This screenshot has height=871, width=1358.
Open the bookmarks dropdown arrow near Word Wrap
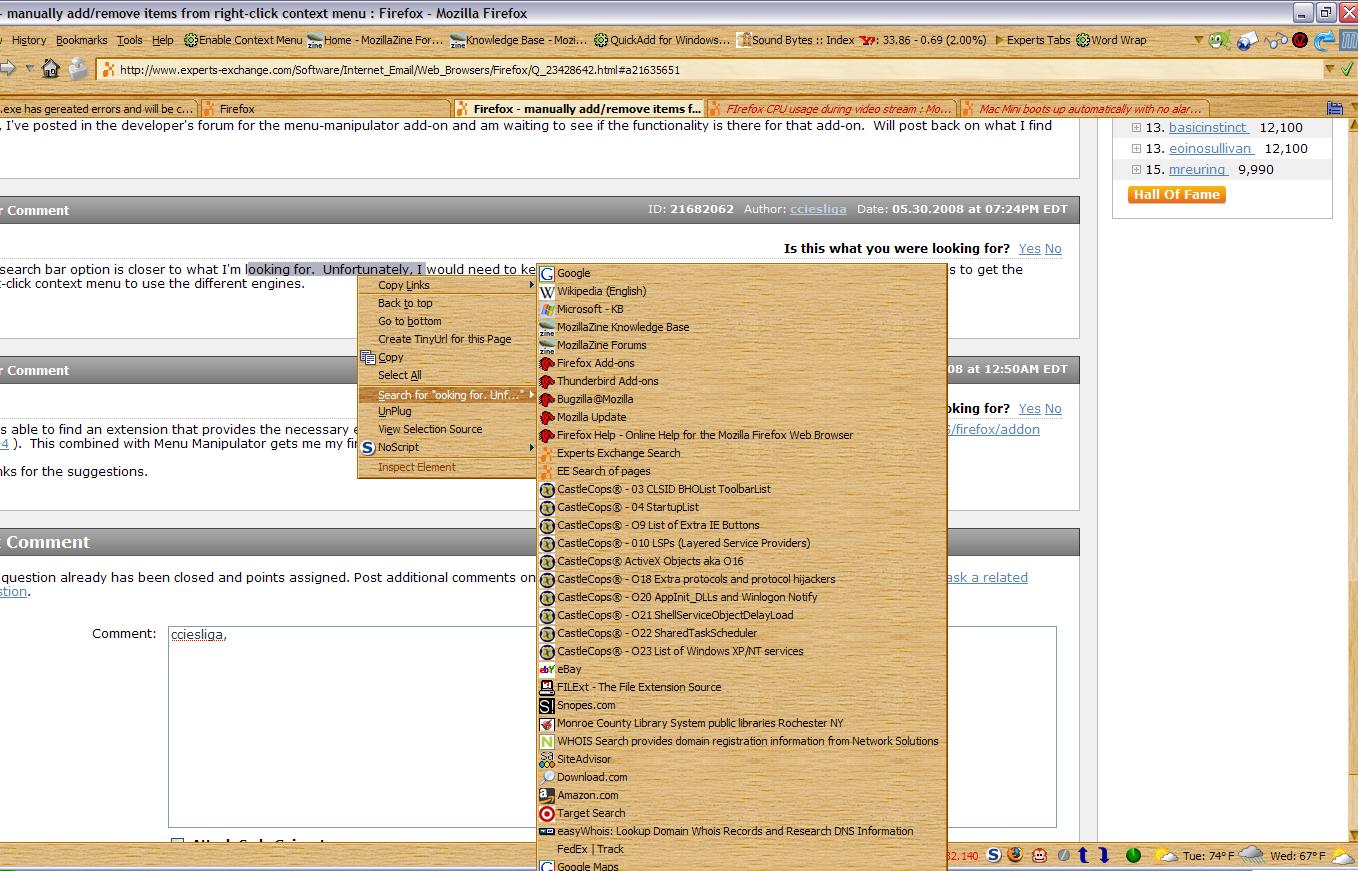point(1198,40)
